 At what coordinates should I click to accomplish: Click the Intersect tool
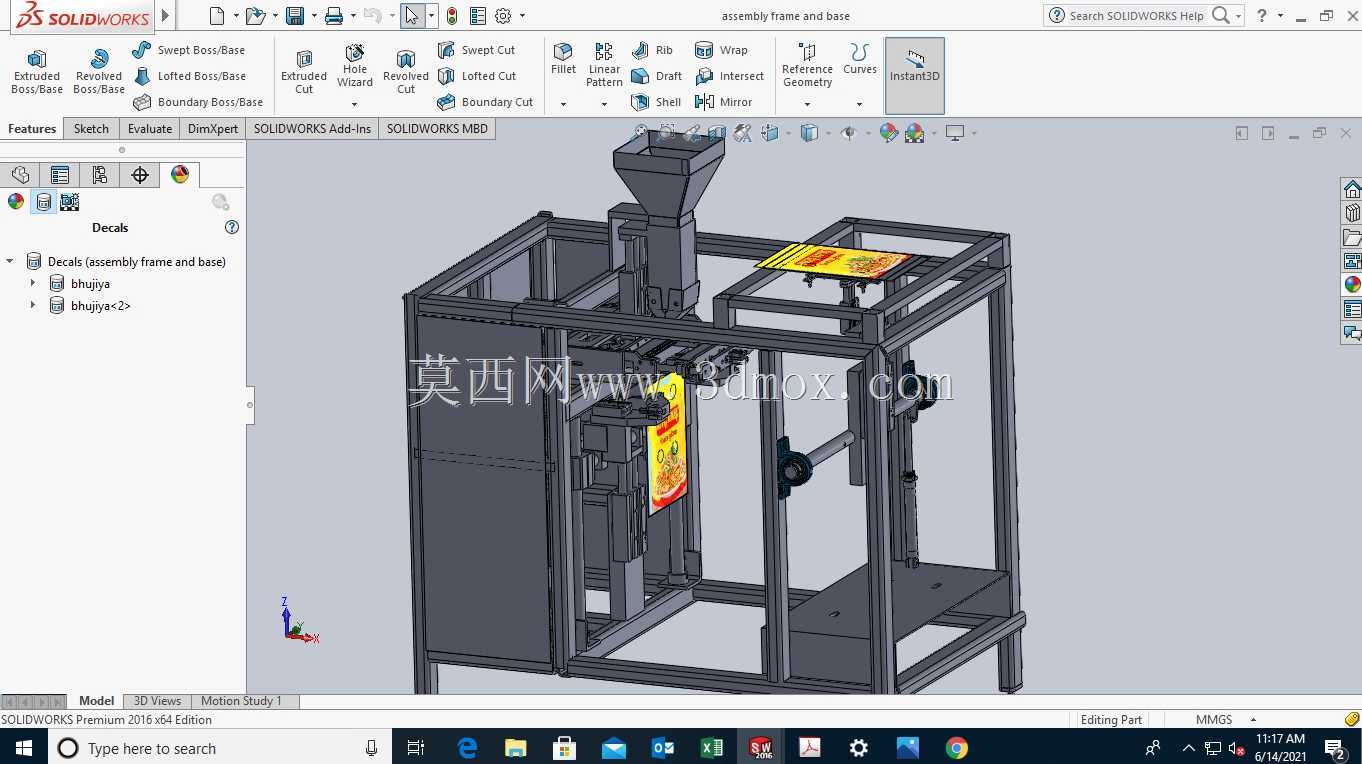729,76
